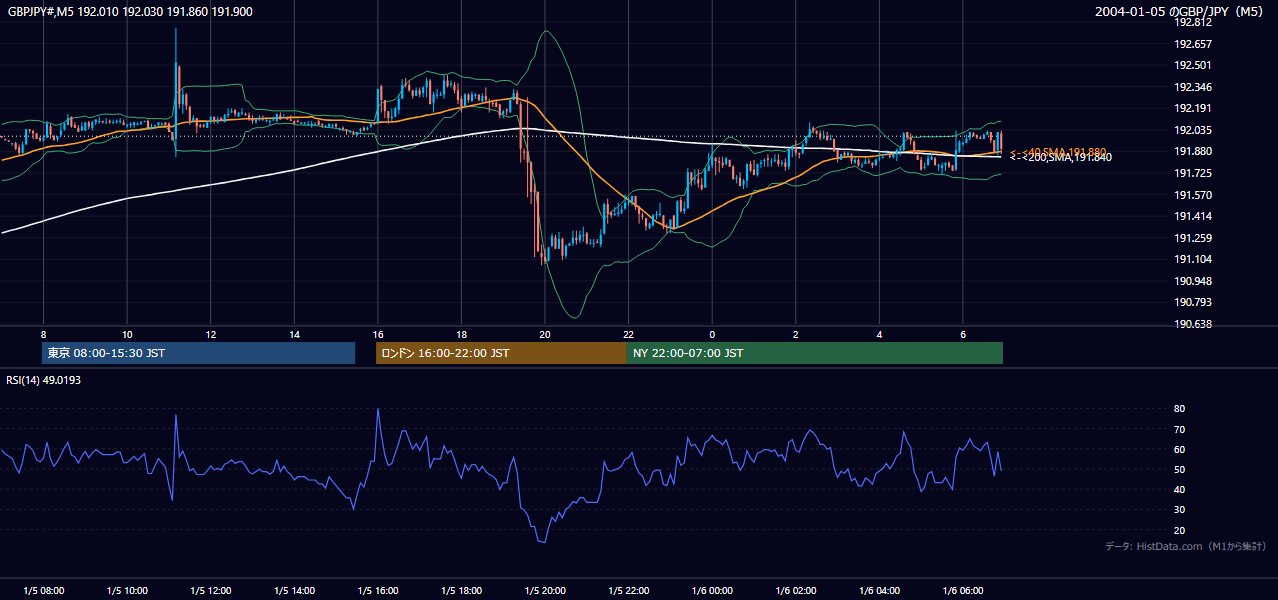Viewport: 1278px width, 600px height.
Task: Click hour label 22 under price chart
Action: click(x=628, y=334)
